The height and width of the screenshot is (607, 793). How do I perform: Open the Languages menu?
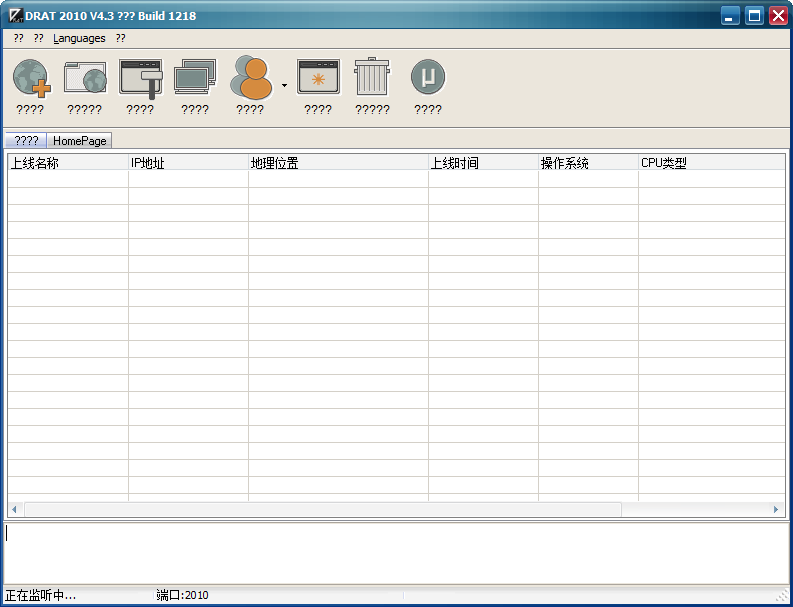[x=79, y=38]
